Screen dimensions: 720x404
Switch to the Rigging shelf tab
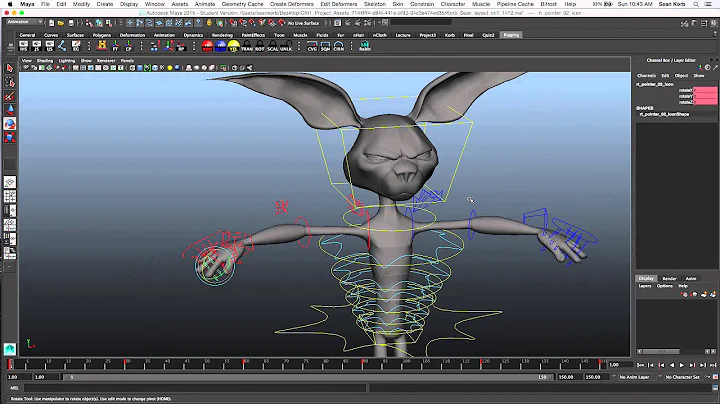tap(511, 35)
